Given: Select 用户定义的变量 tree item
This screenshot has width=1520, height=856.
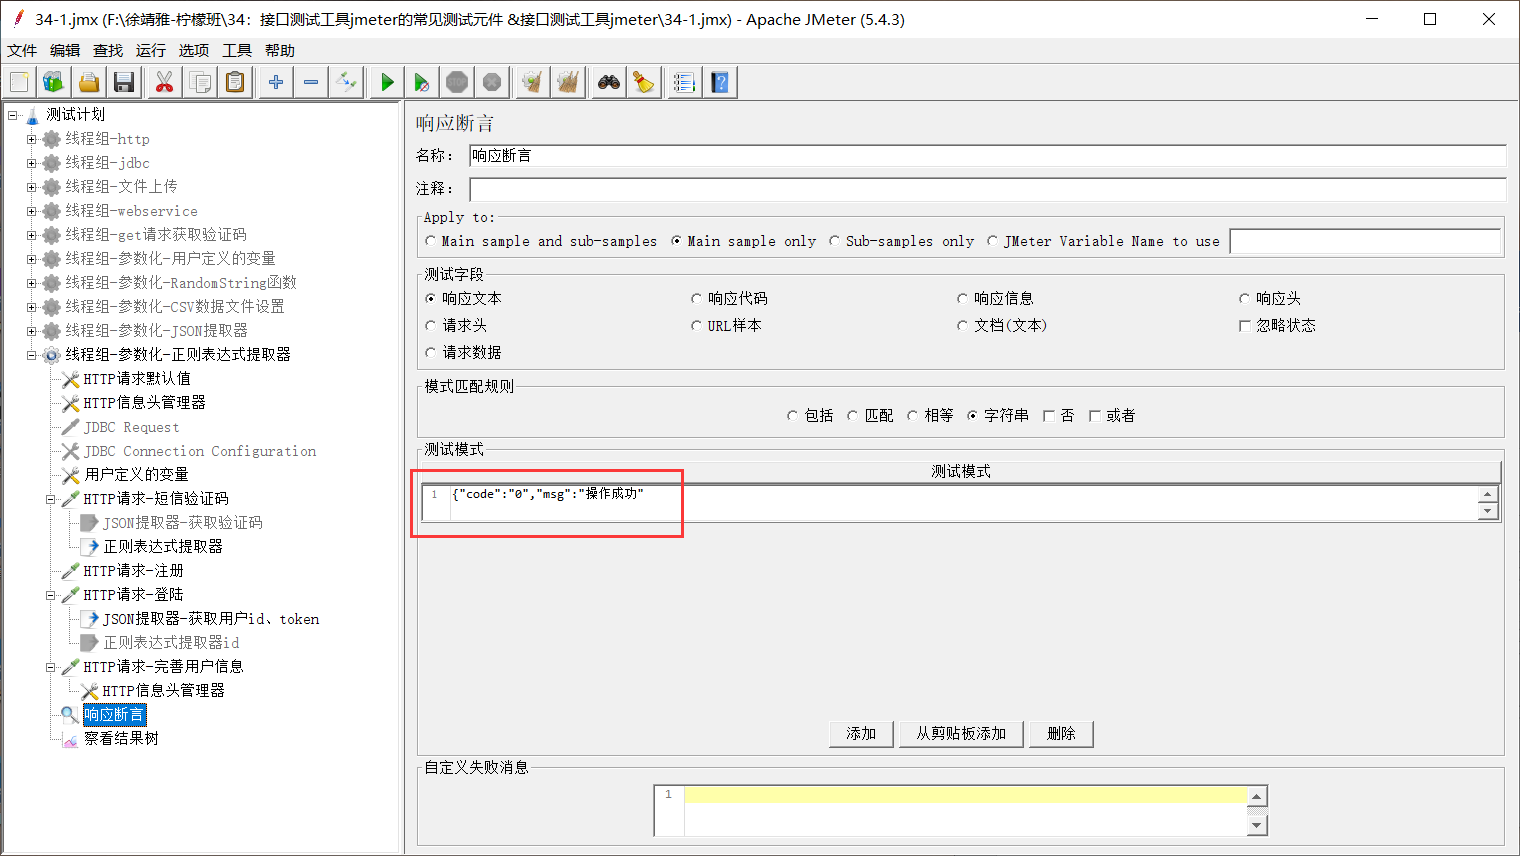Looking at the screenshot, I should point(136,475).
